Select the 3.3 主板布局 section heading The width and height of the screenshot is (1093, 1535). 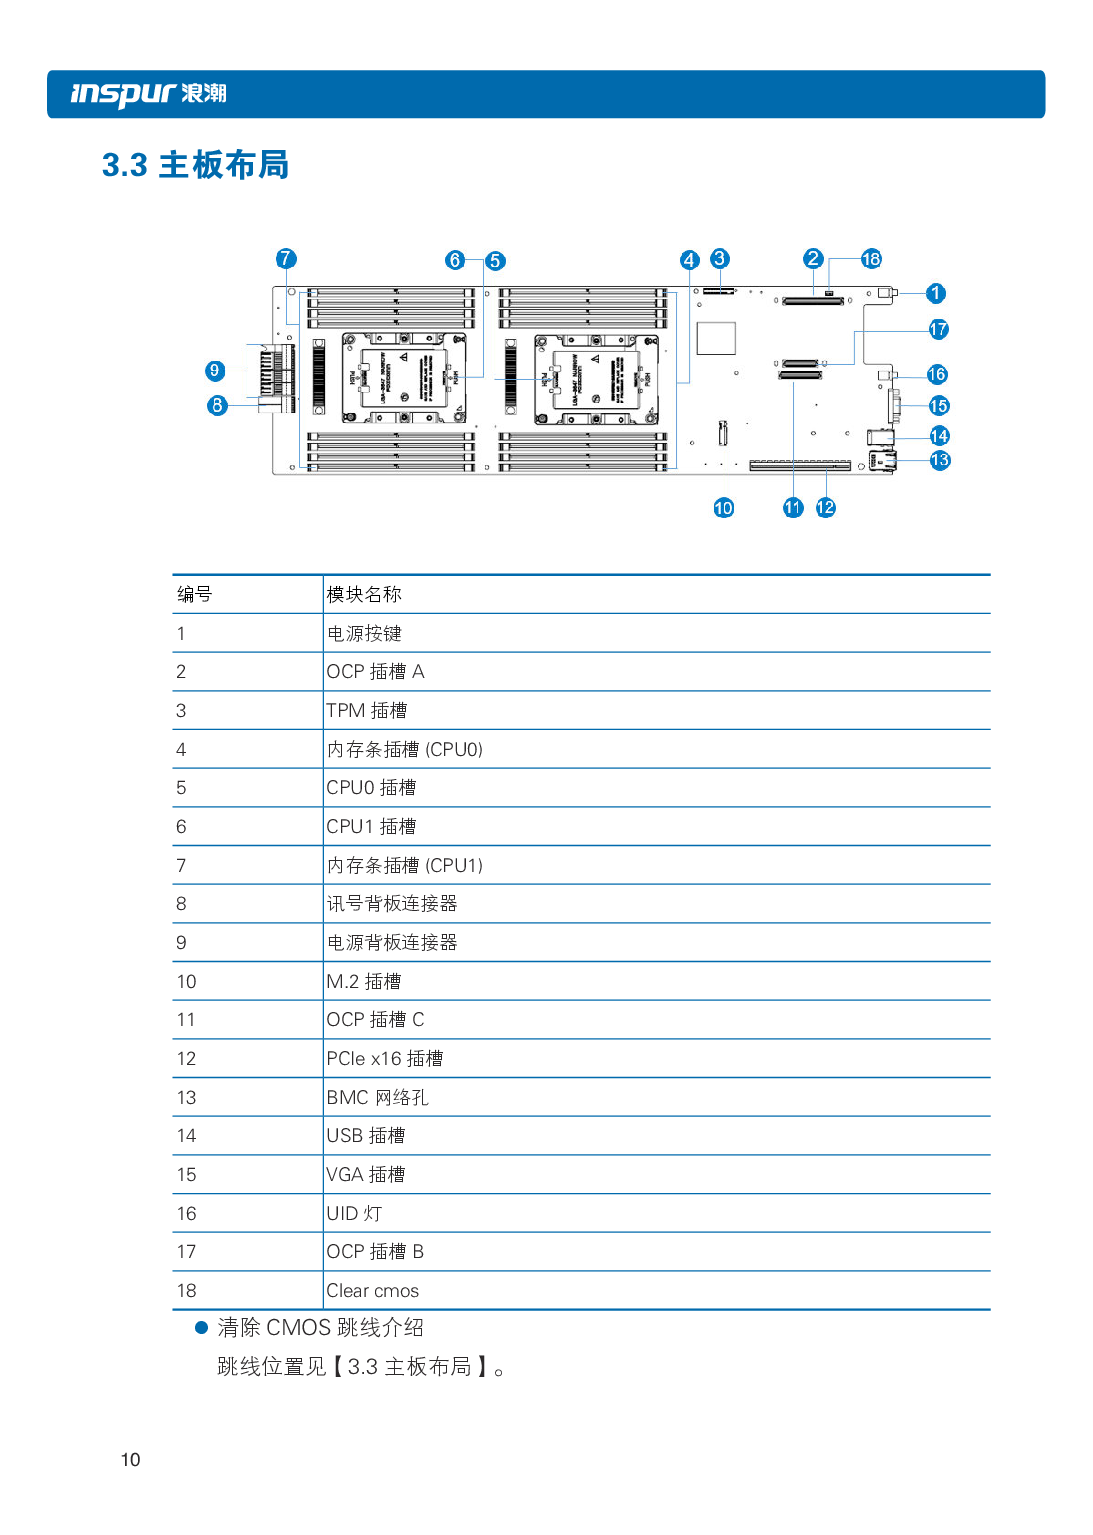click(x=196, y=164)
